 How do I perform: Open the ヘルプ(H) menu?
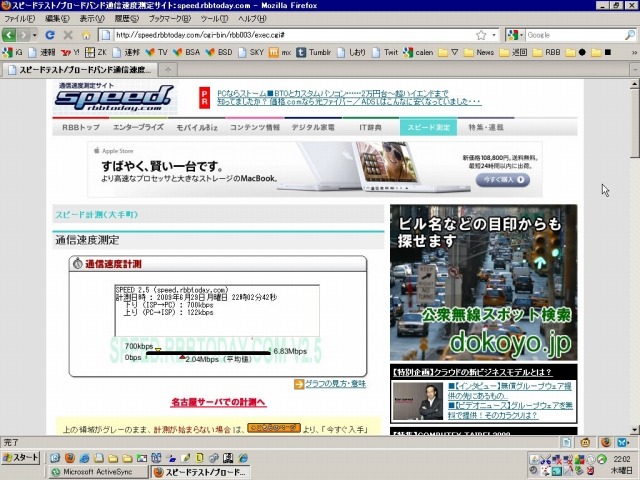(x=252, y=19)
